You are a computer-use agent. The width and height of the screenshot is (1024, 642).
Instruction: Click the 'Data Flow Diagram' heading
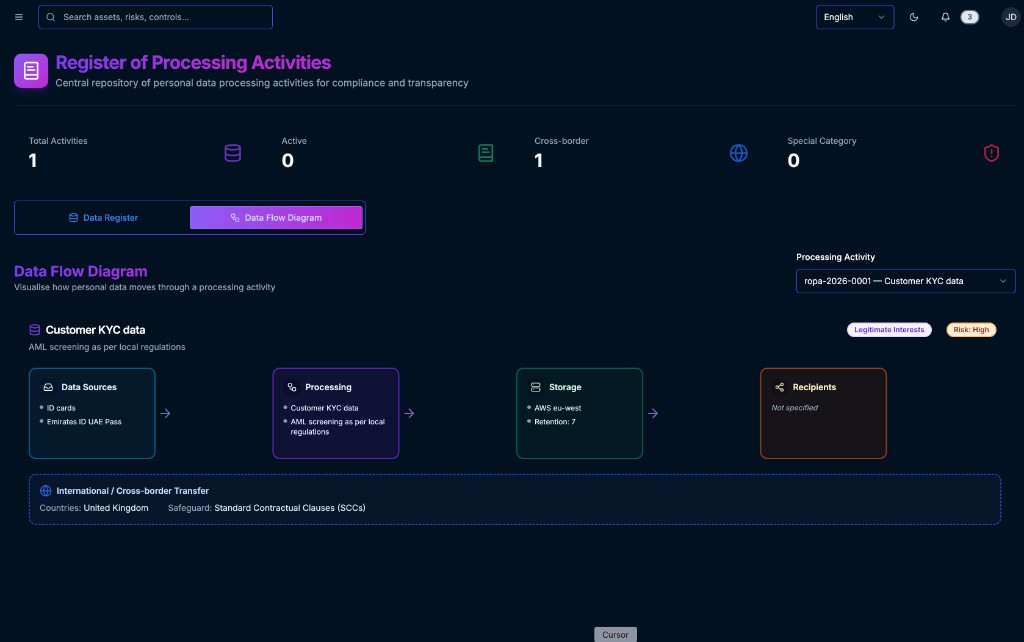(80, 271)
